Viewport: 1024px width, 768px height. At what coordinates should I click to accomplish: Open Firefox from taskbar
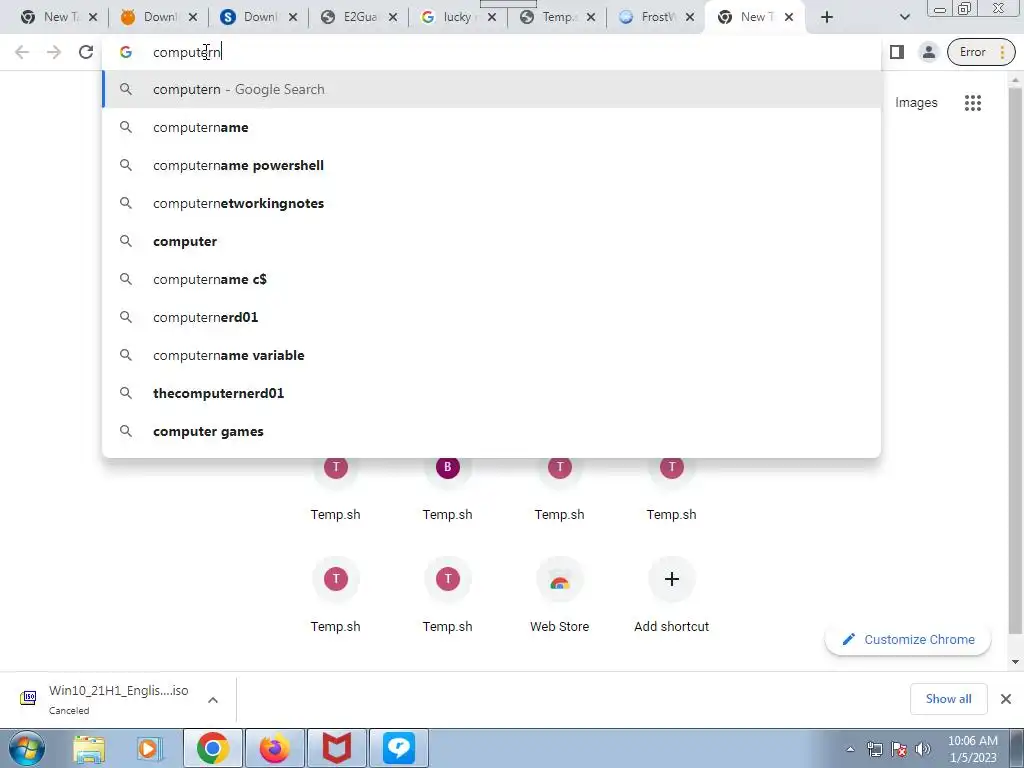coord(274,748)
